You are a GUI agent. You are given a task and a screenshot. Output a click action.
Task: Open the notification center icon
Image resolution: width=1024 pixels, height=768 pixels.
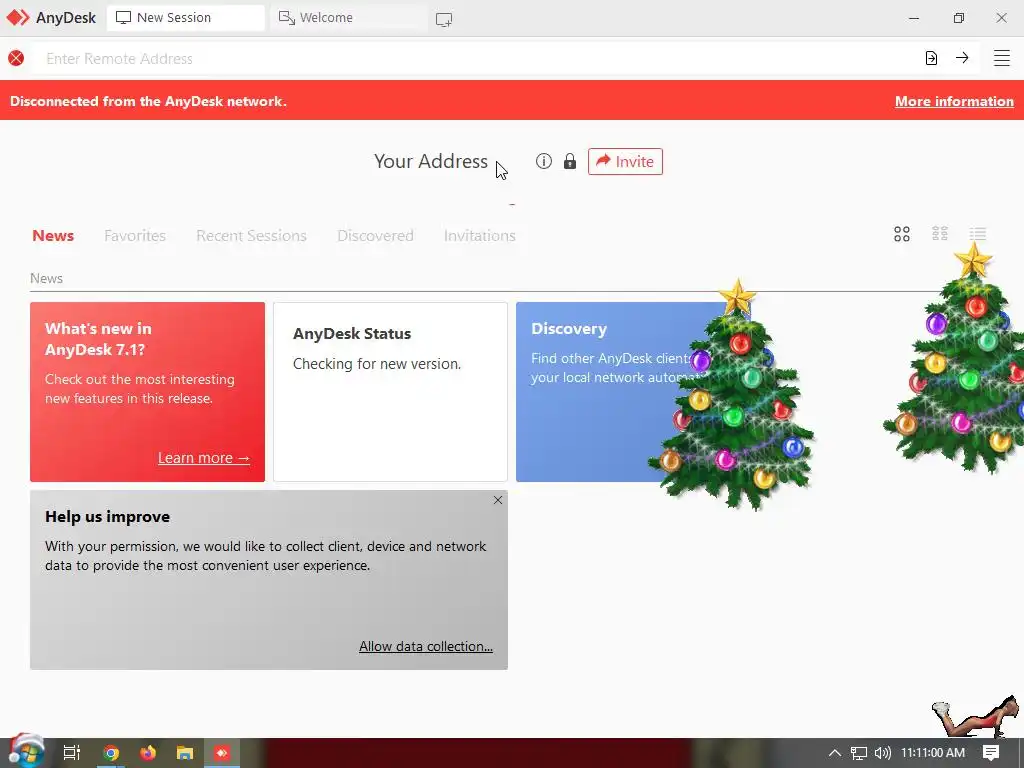pyautogui.click(x=991, y=753)
